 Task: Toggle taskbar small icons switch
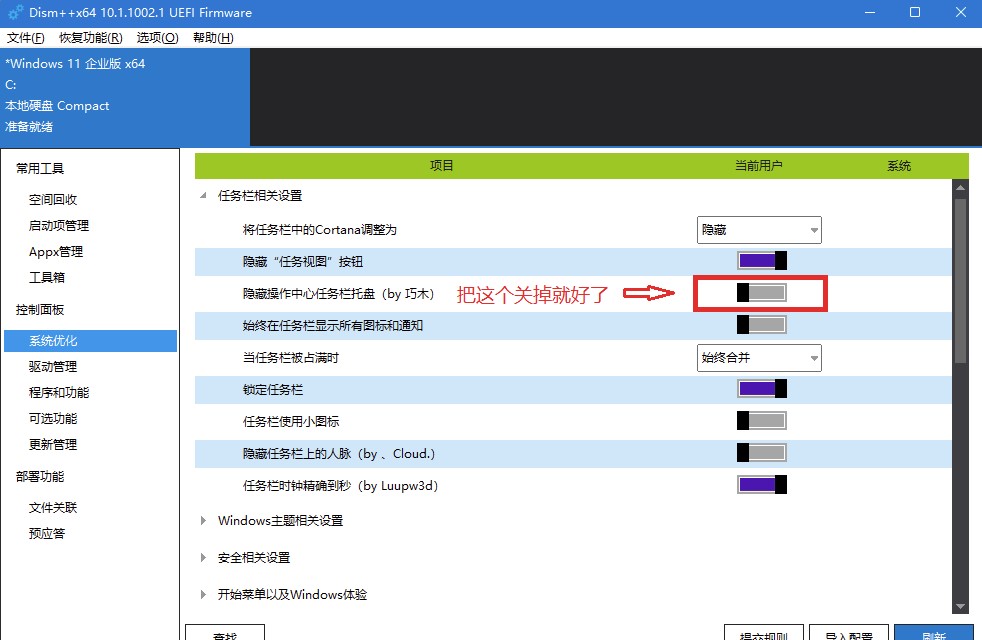(x=762, y=421)
